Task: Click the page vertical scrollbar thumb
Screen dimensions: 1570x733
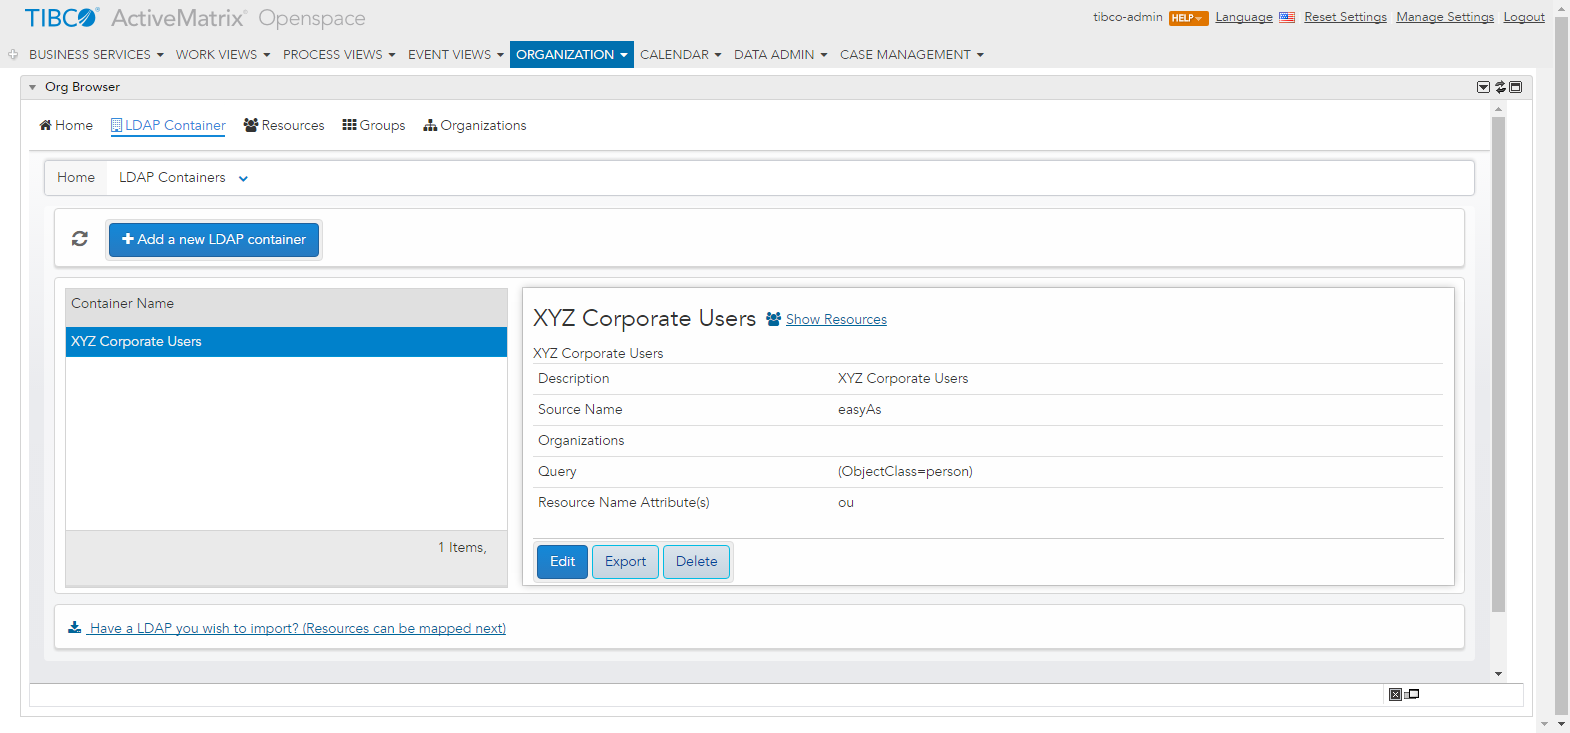Action: click(x=1562, y=365)
